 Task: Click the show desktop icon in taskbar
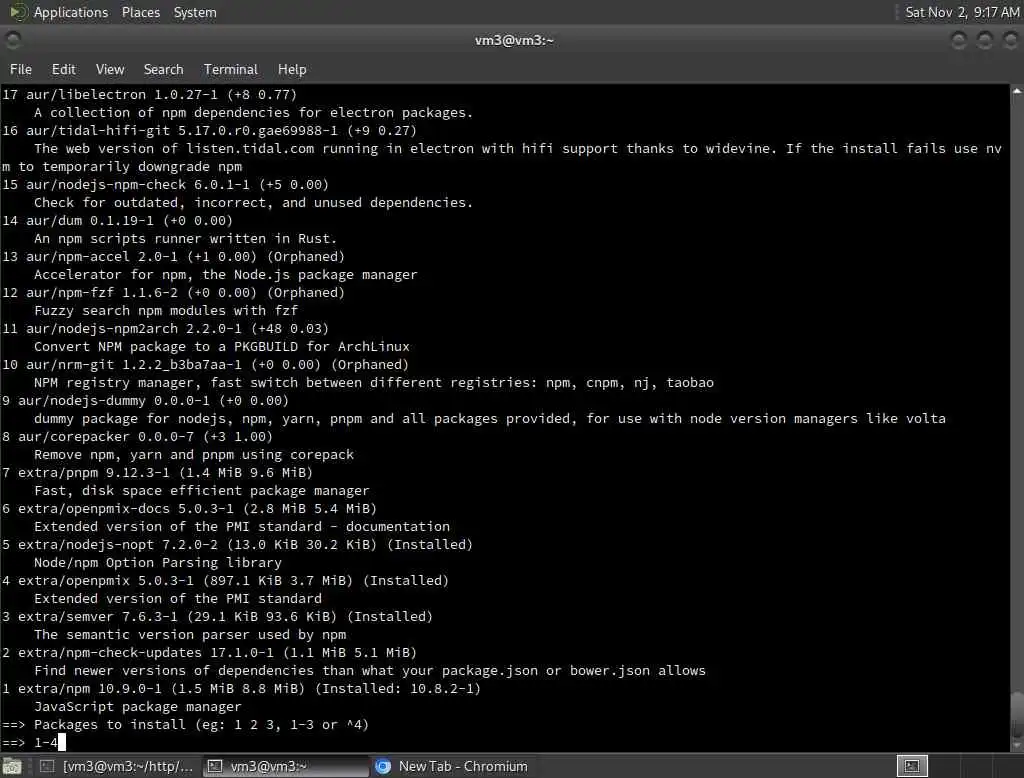pyautogui.click(x=12, y=766)
